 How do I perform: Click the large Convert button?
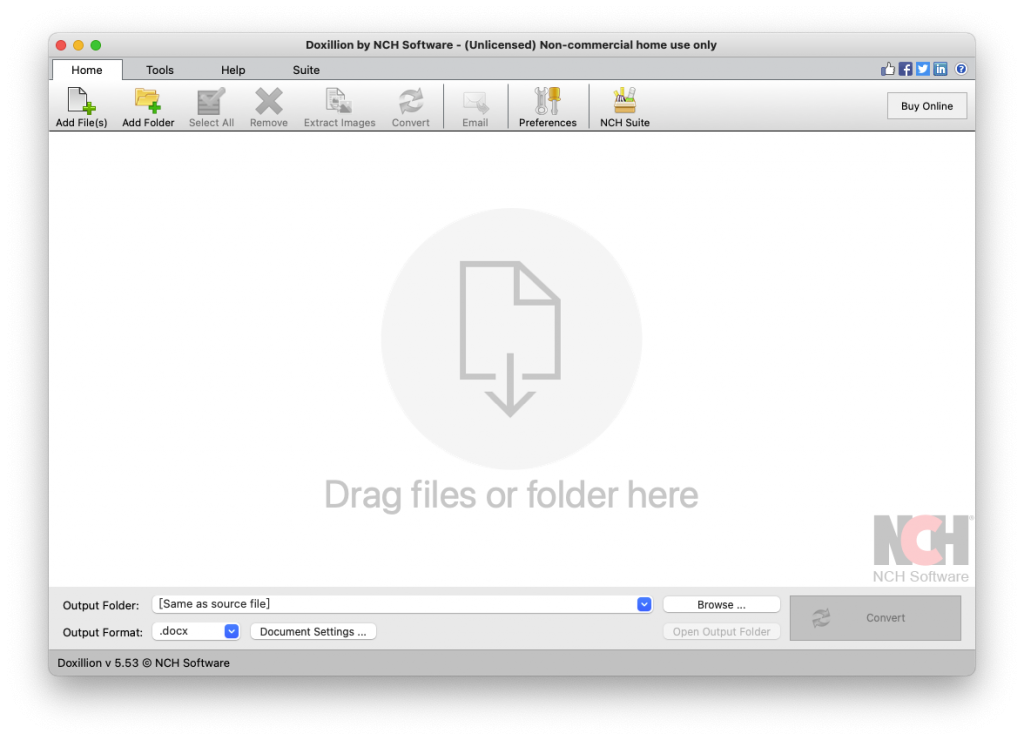pyautogui.click(x=875, y=618)
